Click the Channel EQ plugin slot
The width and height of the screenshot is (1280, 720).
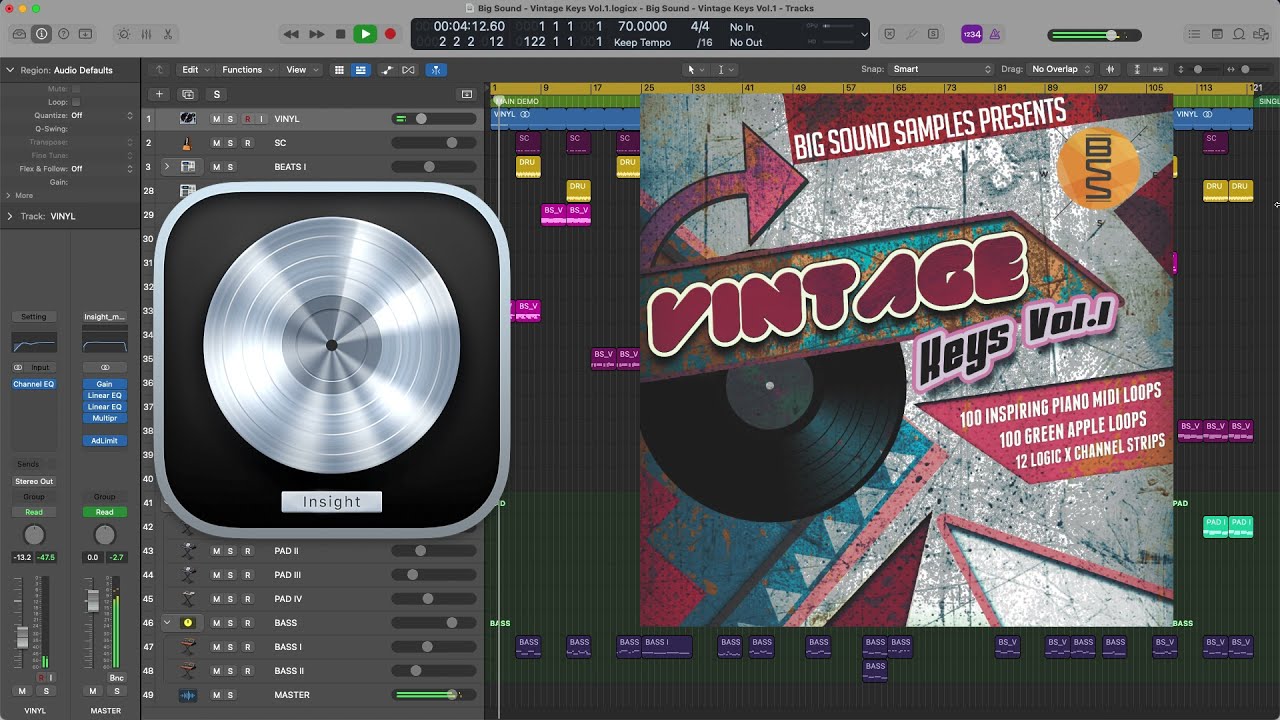[x=34, y=384]
